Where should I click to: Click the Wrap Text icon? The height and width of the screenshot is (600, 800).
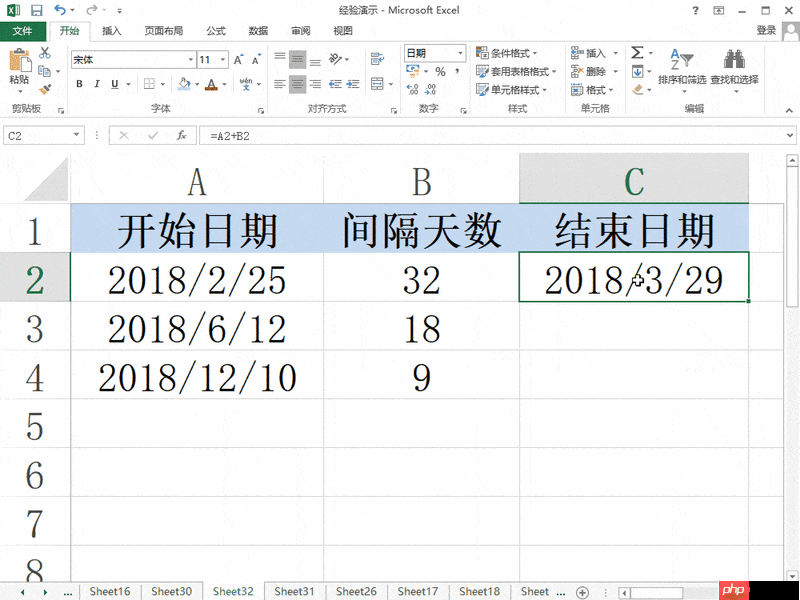378,59
